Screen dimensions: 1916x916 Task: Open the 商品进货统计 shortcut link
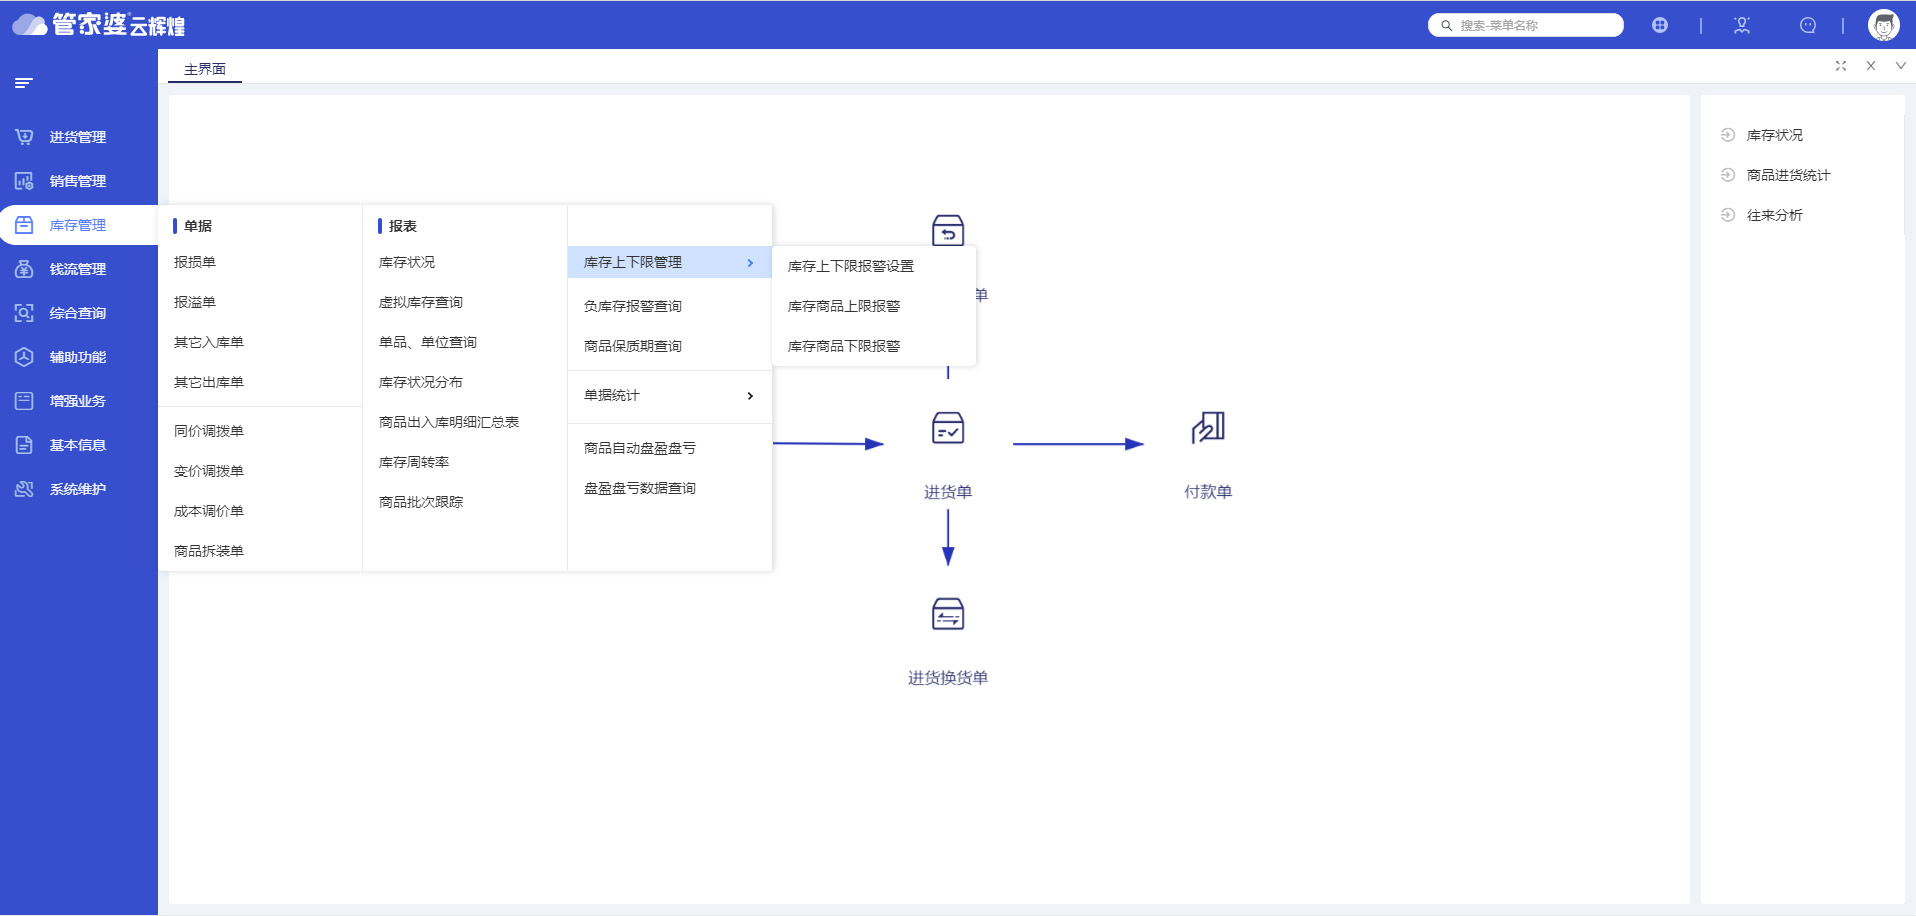[x=1788, y=175]
